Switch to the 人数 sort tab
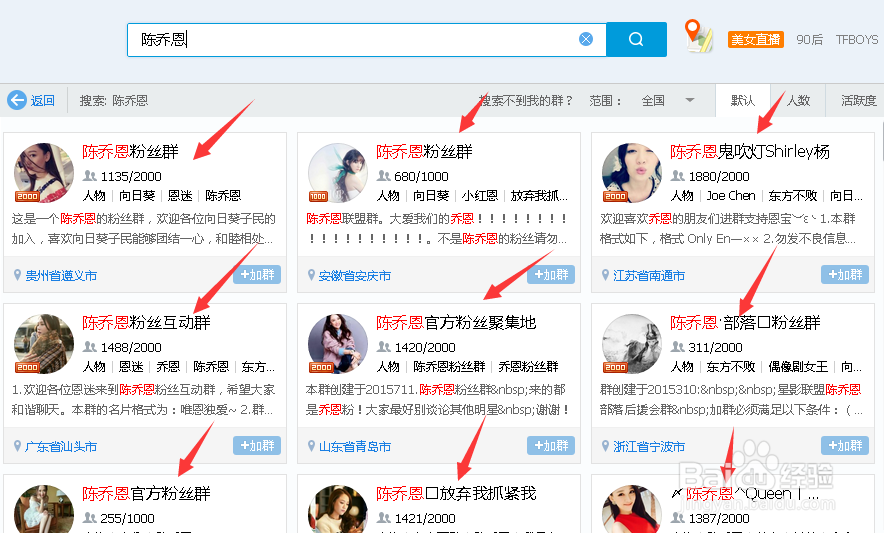The height and width of the screenshot is (534, 884). click(x=798, y=101)
